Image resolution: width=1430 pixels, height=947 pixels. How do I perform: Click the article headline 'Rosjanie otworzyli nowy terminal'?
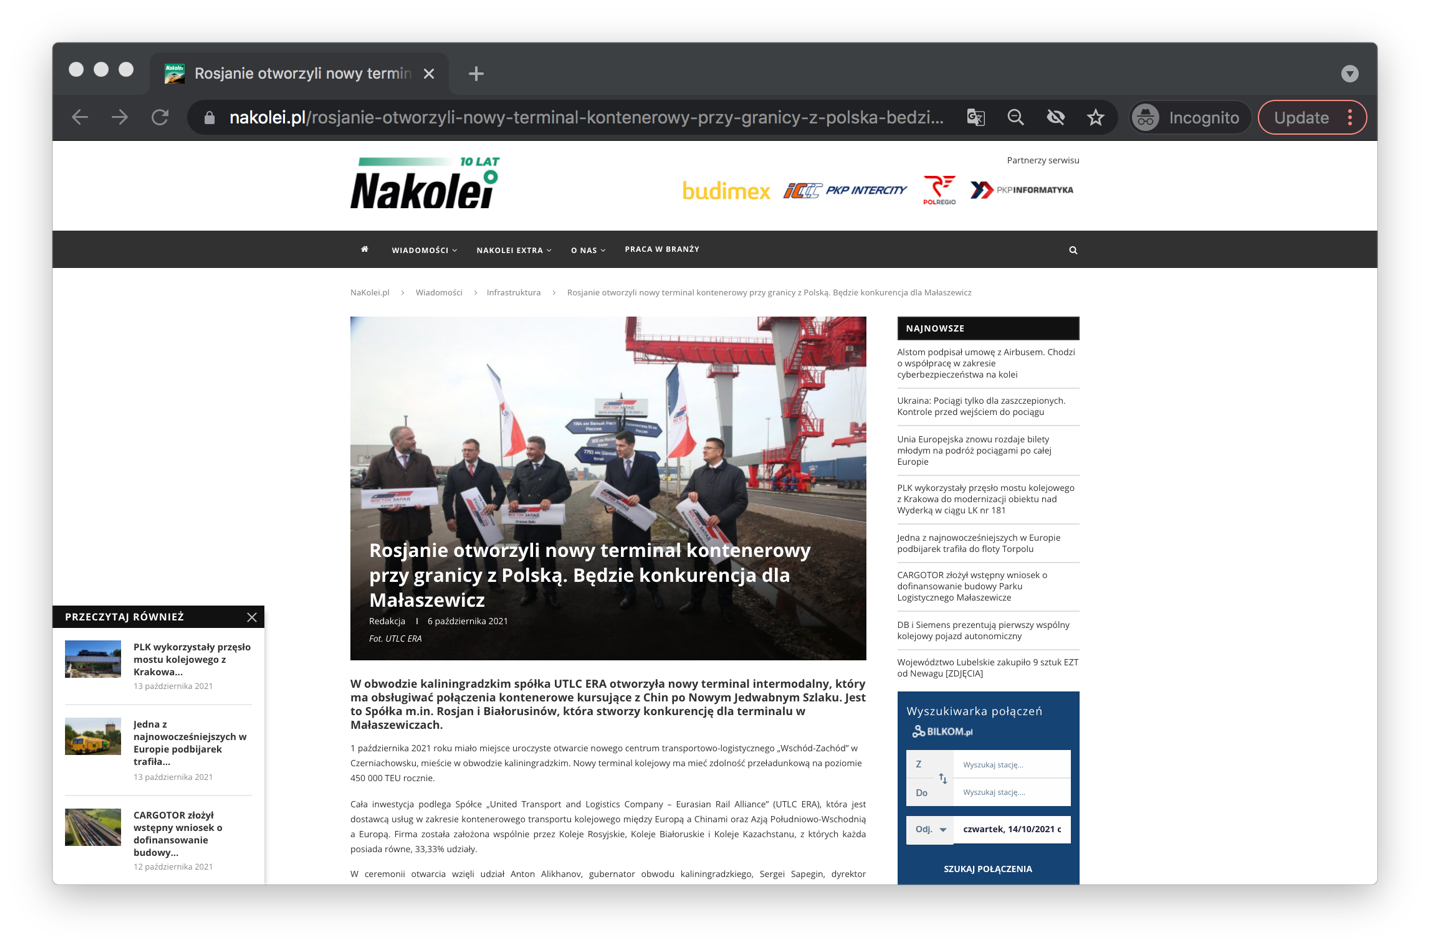pos(590,575)
